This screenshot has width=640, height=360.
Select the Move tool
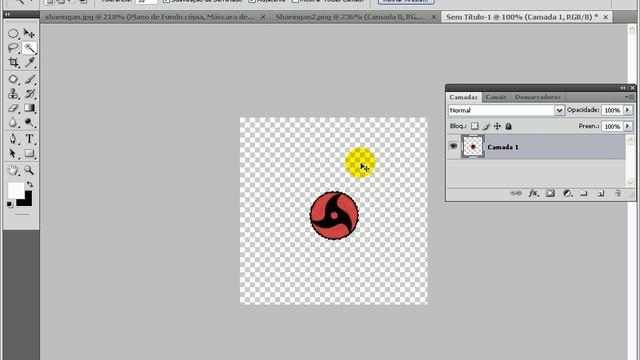point(29,33)
